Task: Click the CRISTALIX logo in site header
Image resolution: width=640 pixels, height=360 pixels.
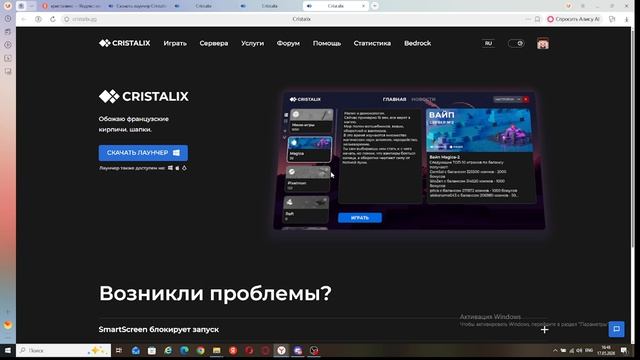Action: coord(124,43)
